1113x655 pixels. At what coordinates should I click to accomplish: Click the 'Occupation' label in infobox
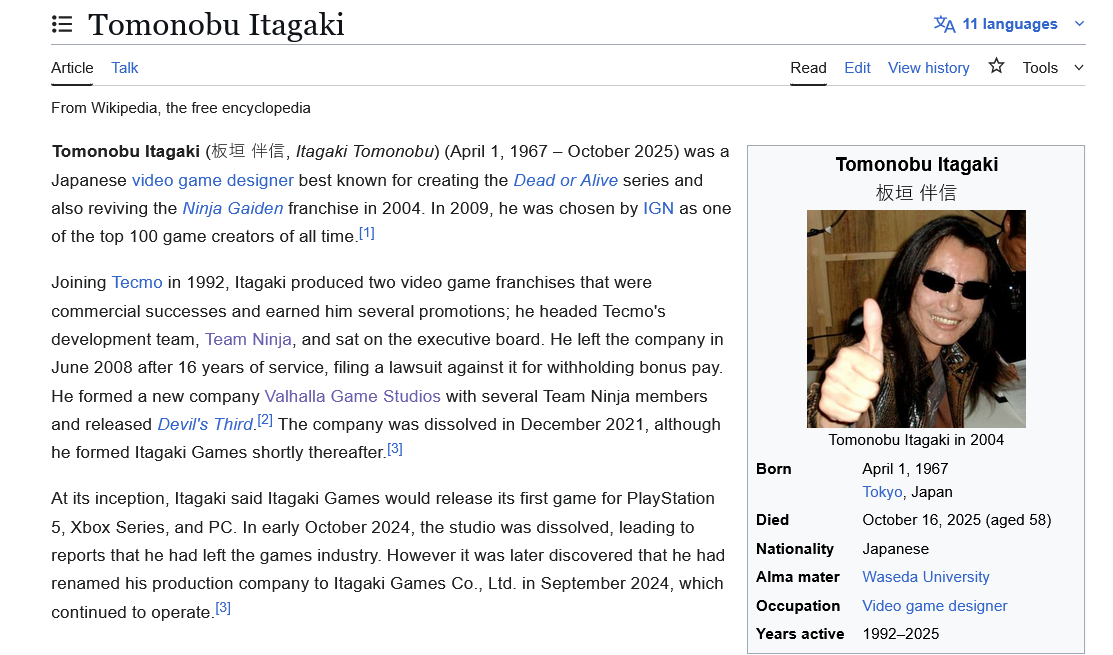pyautogui.click(x=798, y=606)
